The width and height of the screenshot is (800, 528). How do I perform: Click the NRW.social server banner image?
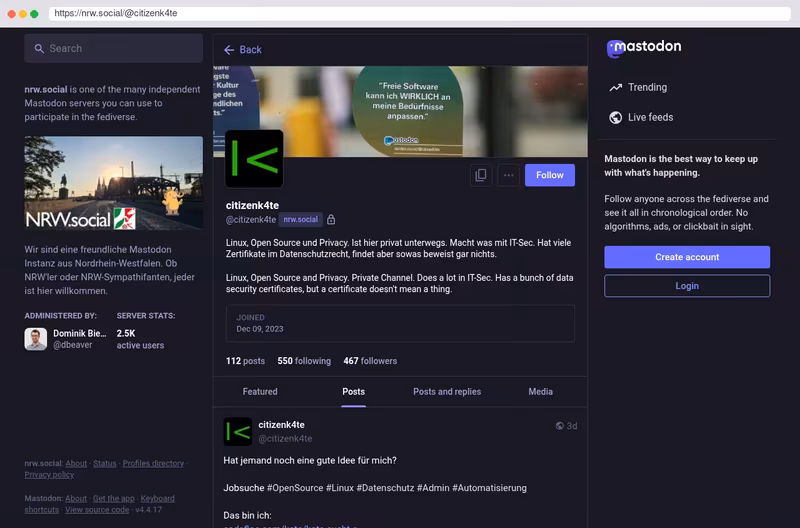pos(113,183)
